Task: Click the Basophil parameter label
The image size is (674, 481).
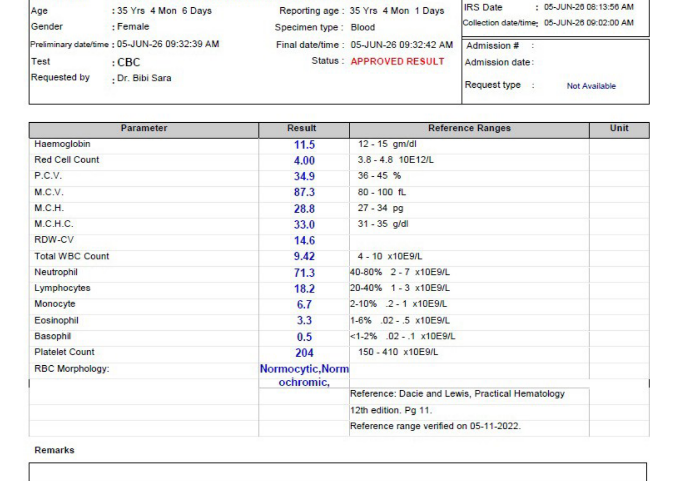Action: point(52,336)
